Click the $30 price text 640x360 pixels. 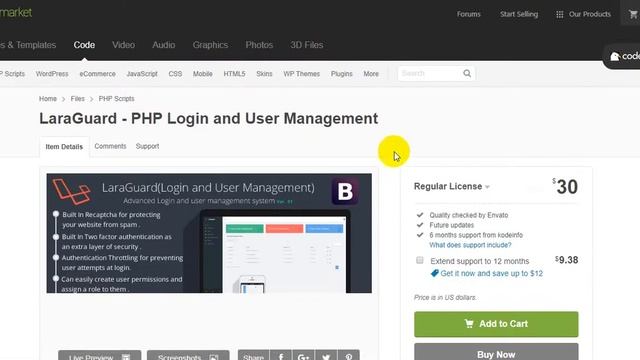pos(565,187)
